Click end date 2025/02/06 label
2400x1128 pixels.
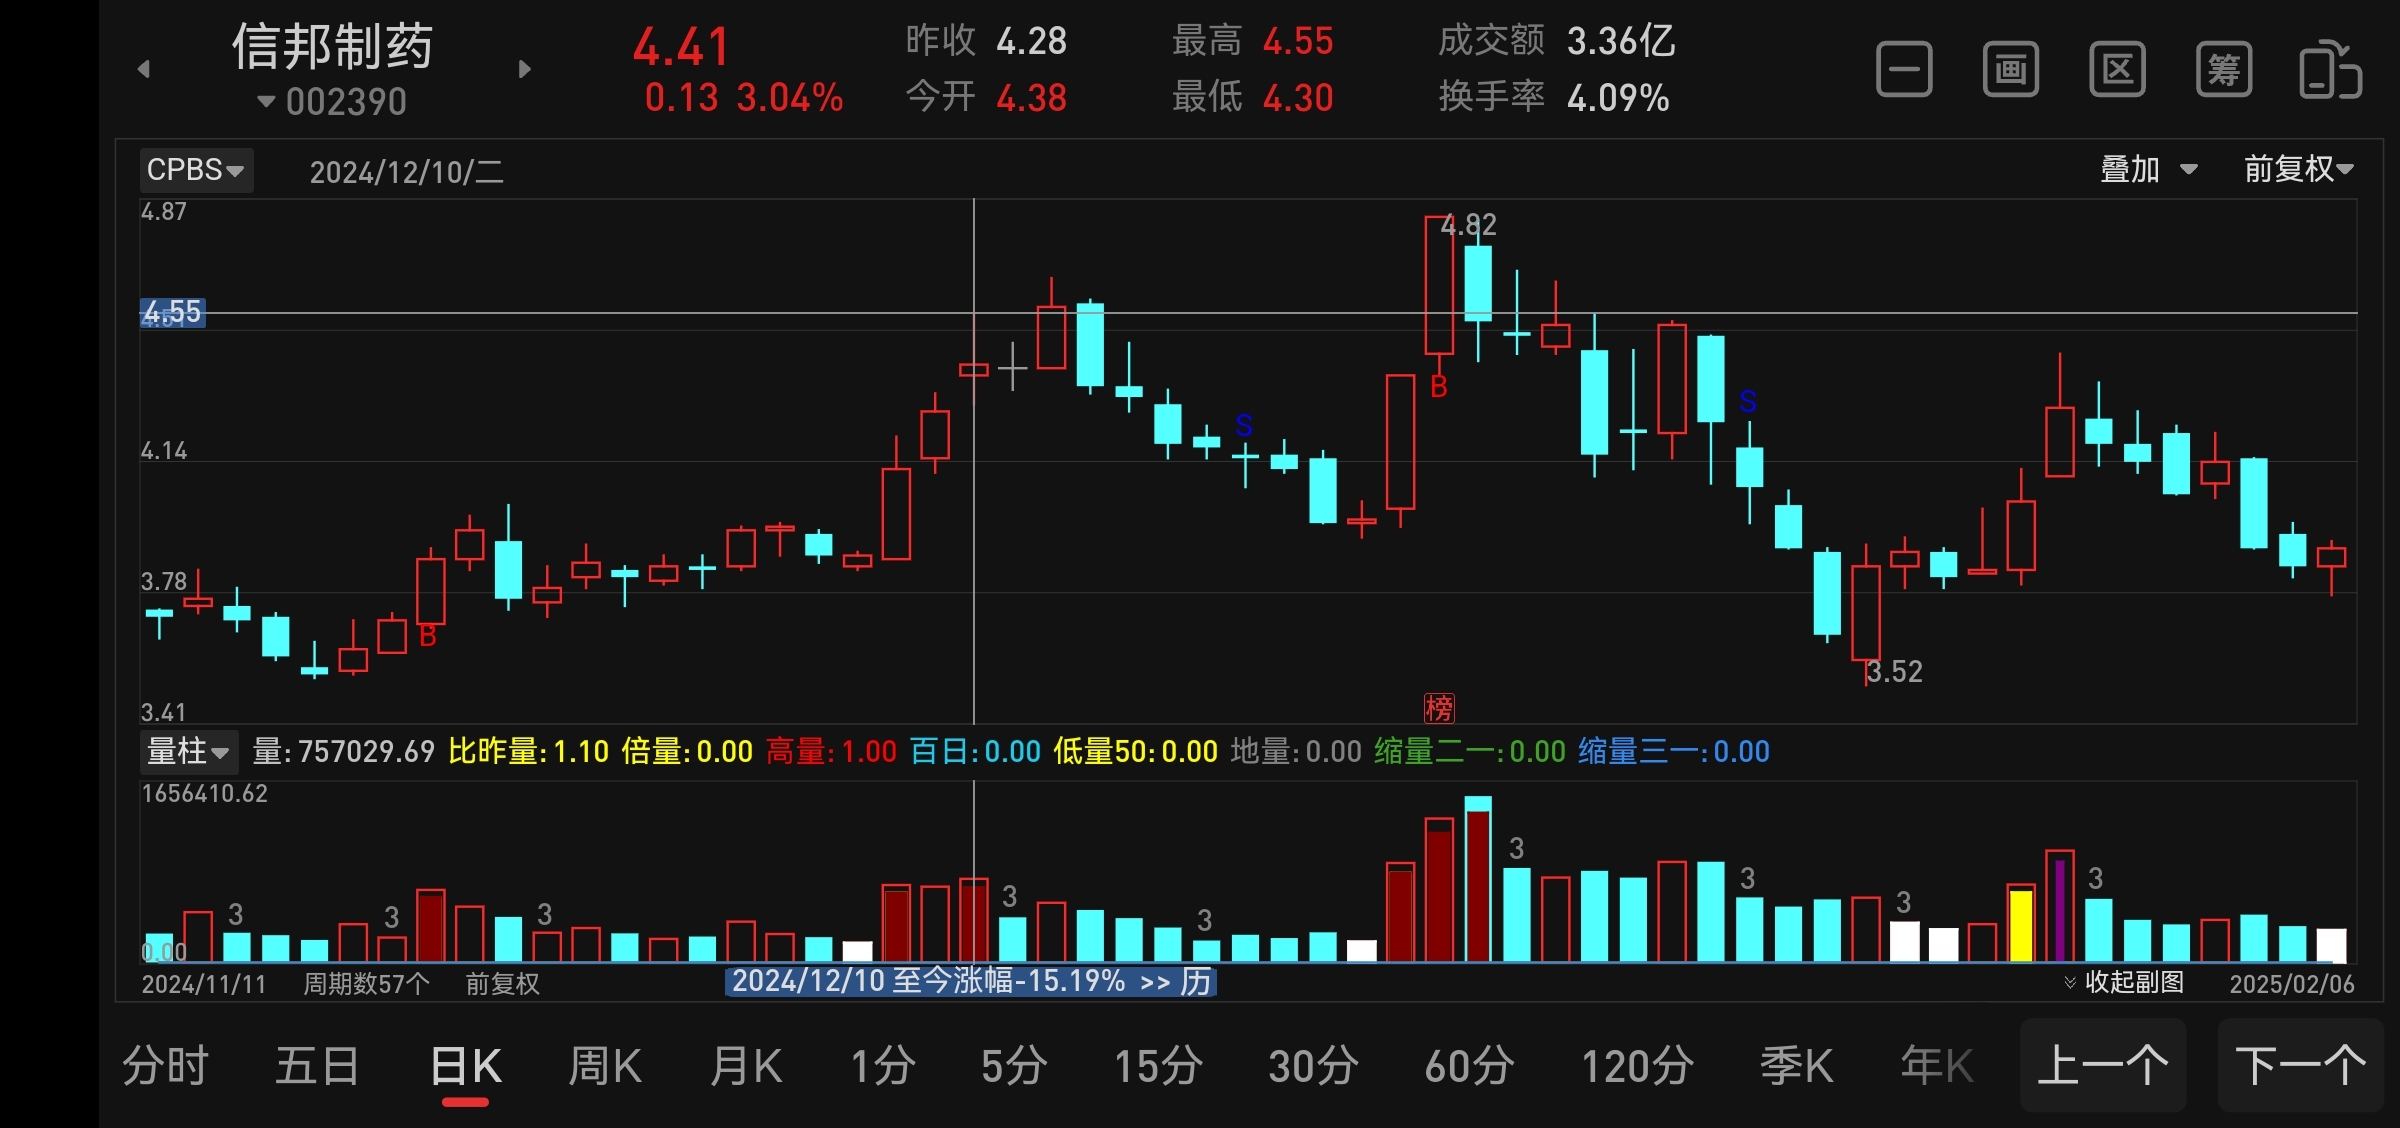(2292, 984)
